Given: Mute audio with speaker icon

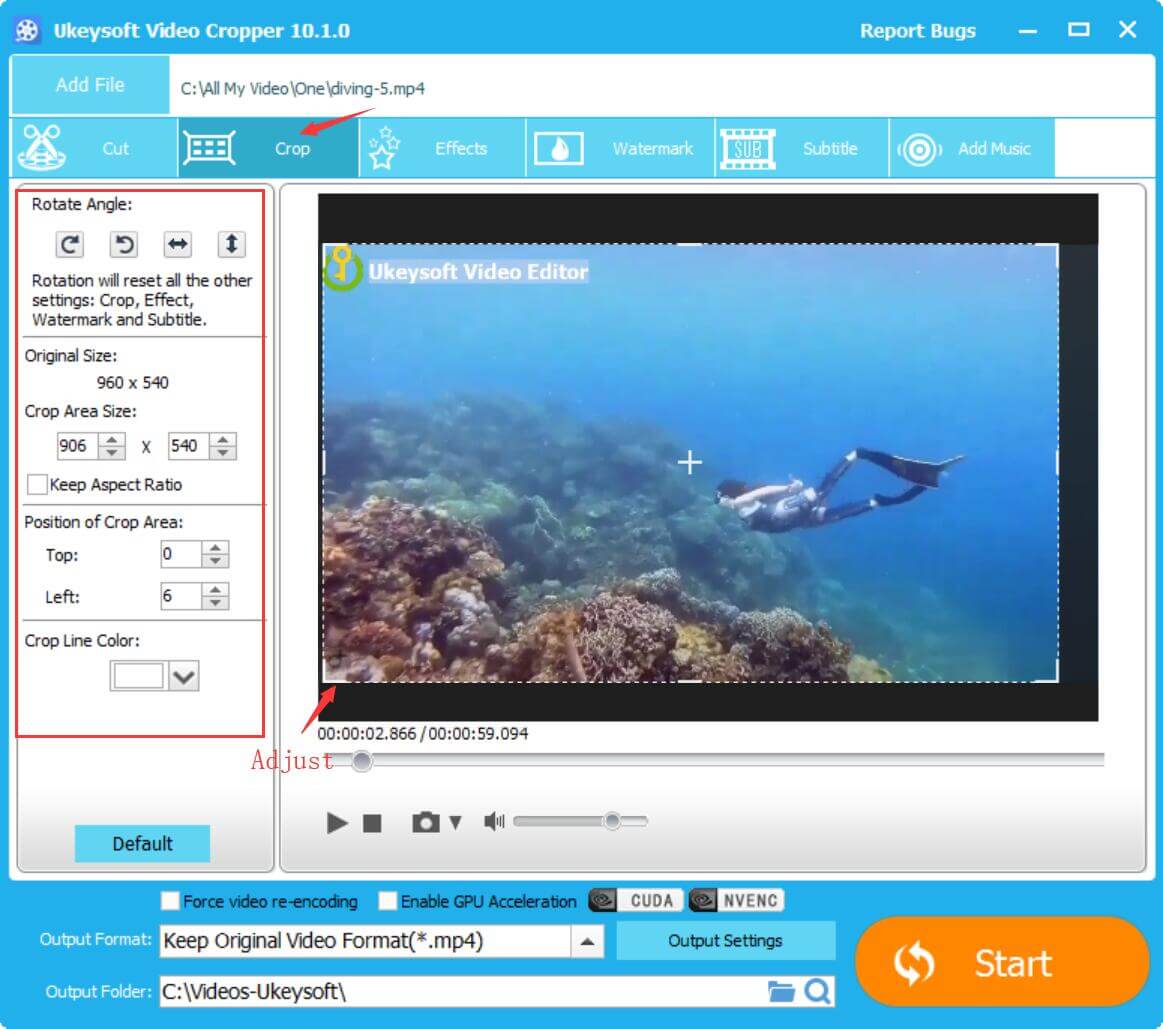Looking at the screenshot, I should click(x=494, y=821).
